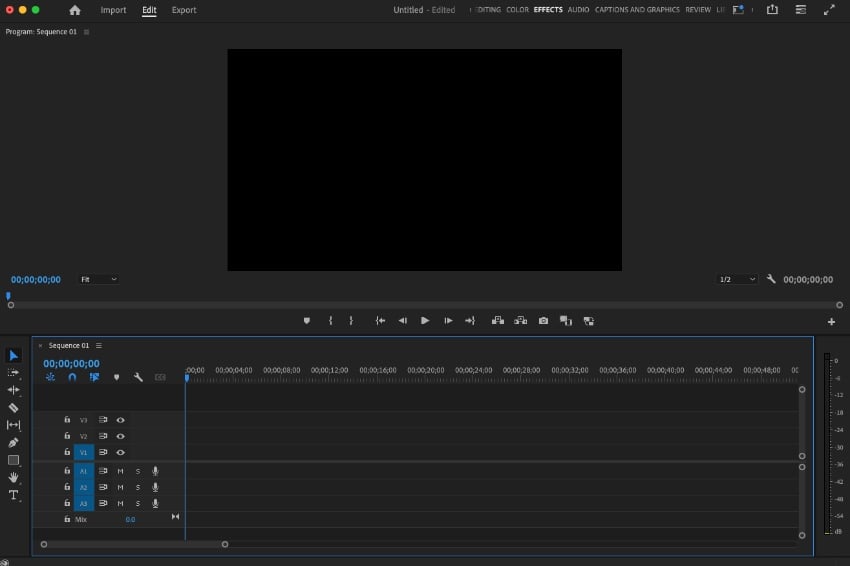Screen dimensions: 850x566
Task: Click the Program monitor current timecode
Action: tap(36, 280)
